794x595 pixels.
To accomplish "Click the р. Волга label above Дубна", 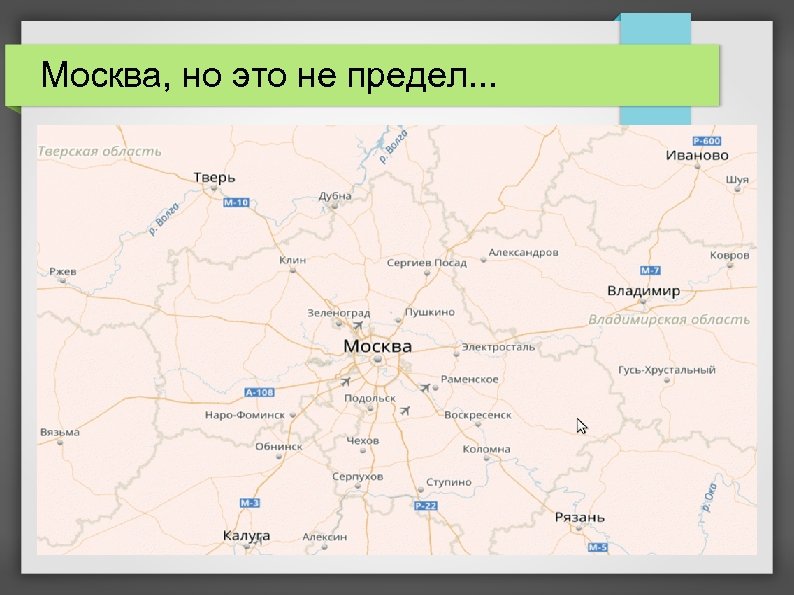I will (x=393, y=146).
